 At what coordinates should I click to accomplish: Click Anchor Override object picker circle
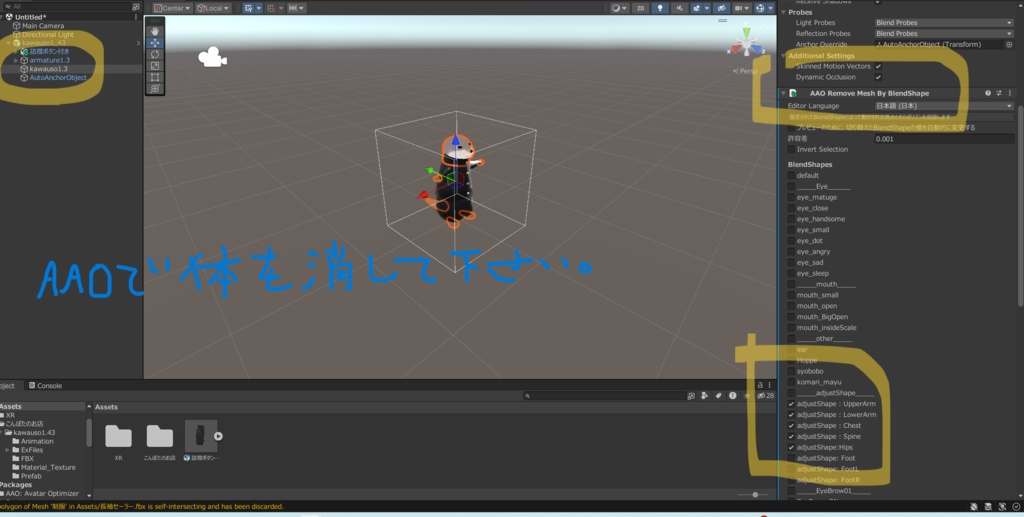[x=1009, y=44]
